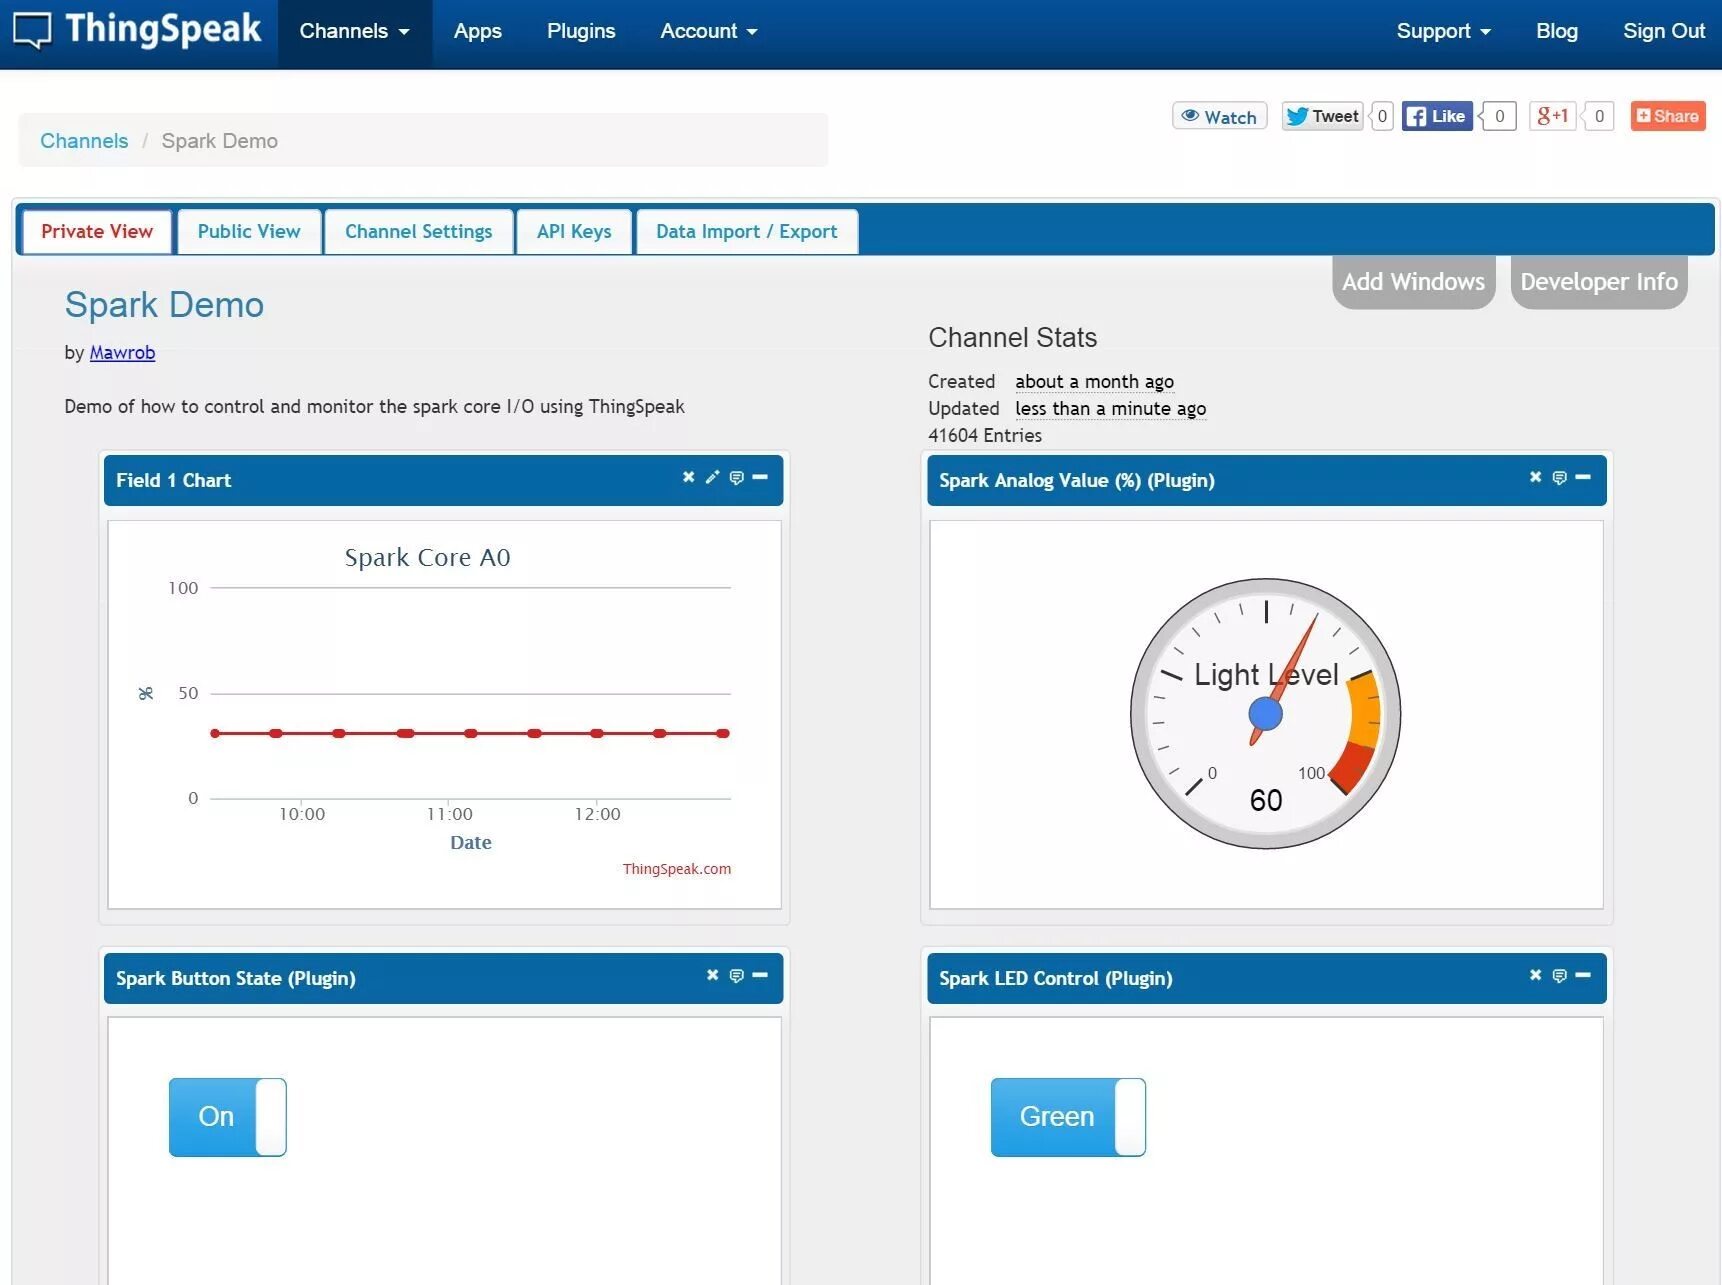Open the Account dropdown menu
This screenshot has height=1285, width=1722.
tap(708, 31)
